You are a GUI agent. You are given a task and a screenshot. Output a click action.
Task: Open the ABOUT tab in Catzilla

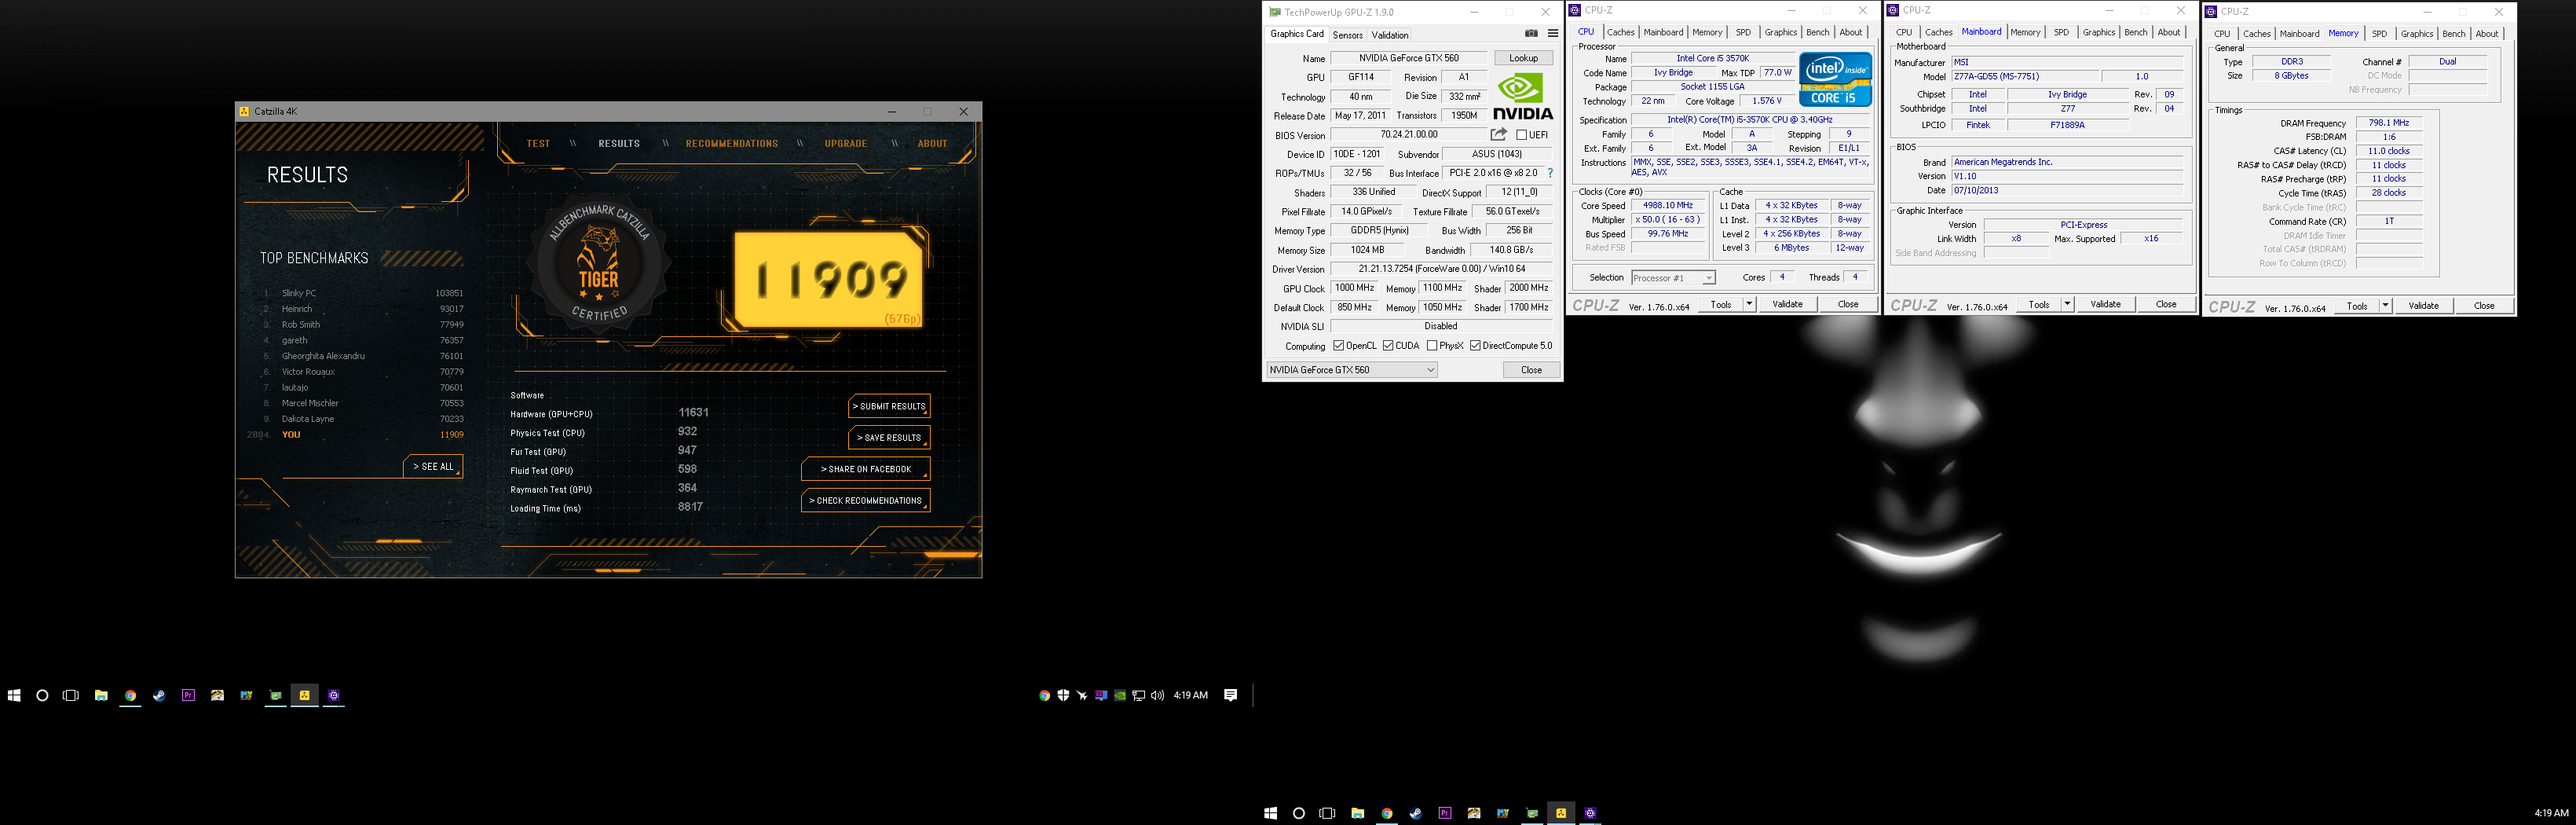[932, 144]
